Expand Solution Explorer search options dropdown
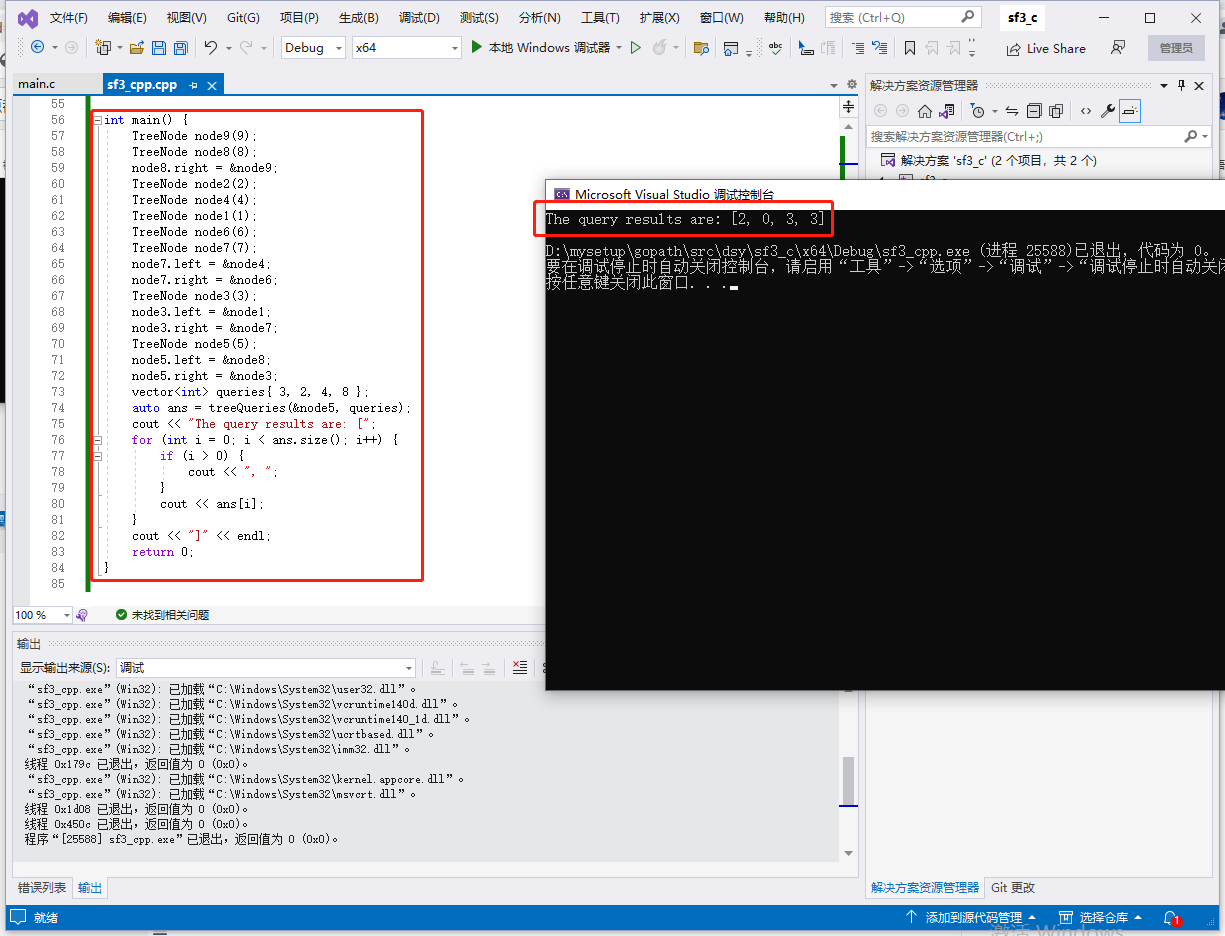The image size is (1225, 936). 1205,136
